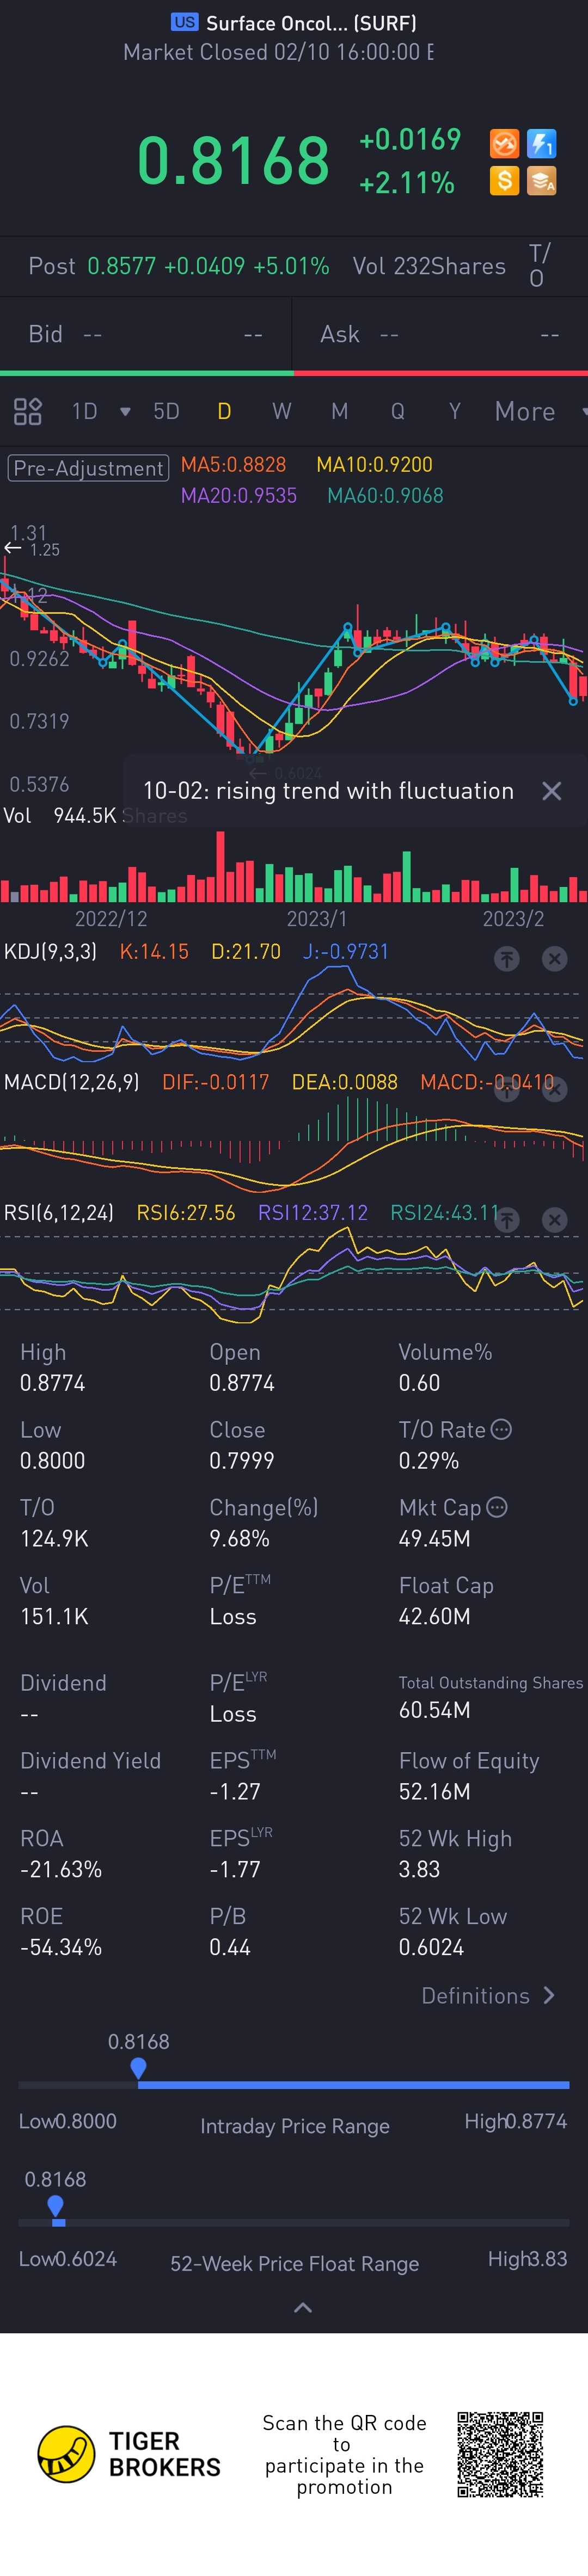The width and height of the screenshot is (588, 2576).
Task: Open the 10-02 rising trend message
Action: point(328,791)
